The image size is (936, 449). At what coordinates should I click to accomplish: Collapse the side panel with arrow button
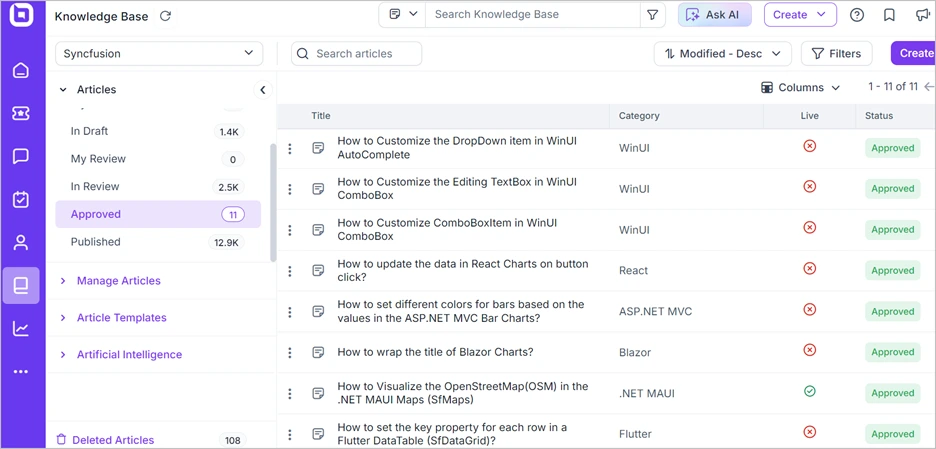click(263, 90)
